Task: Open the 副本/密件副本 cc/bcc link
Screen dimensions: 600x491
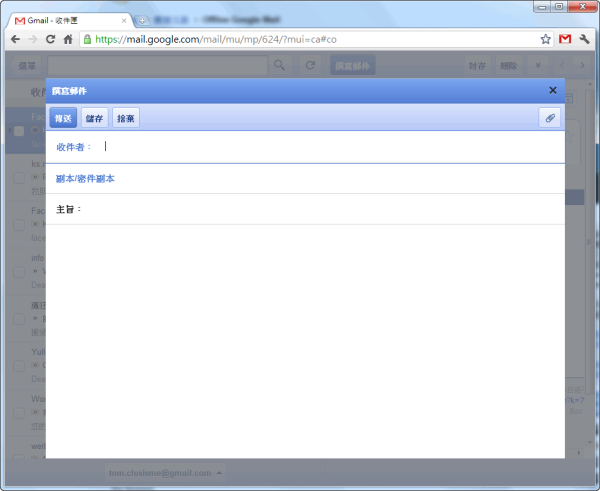Action: pyautogui.click(x=85, y=179)
